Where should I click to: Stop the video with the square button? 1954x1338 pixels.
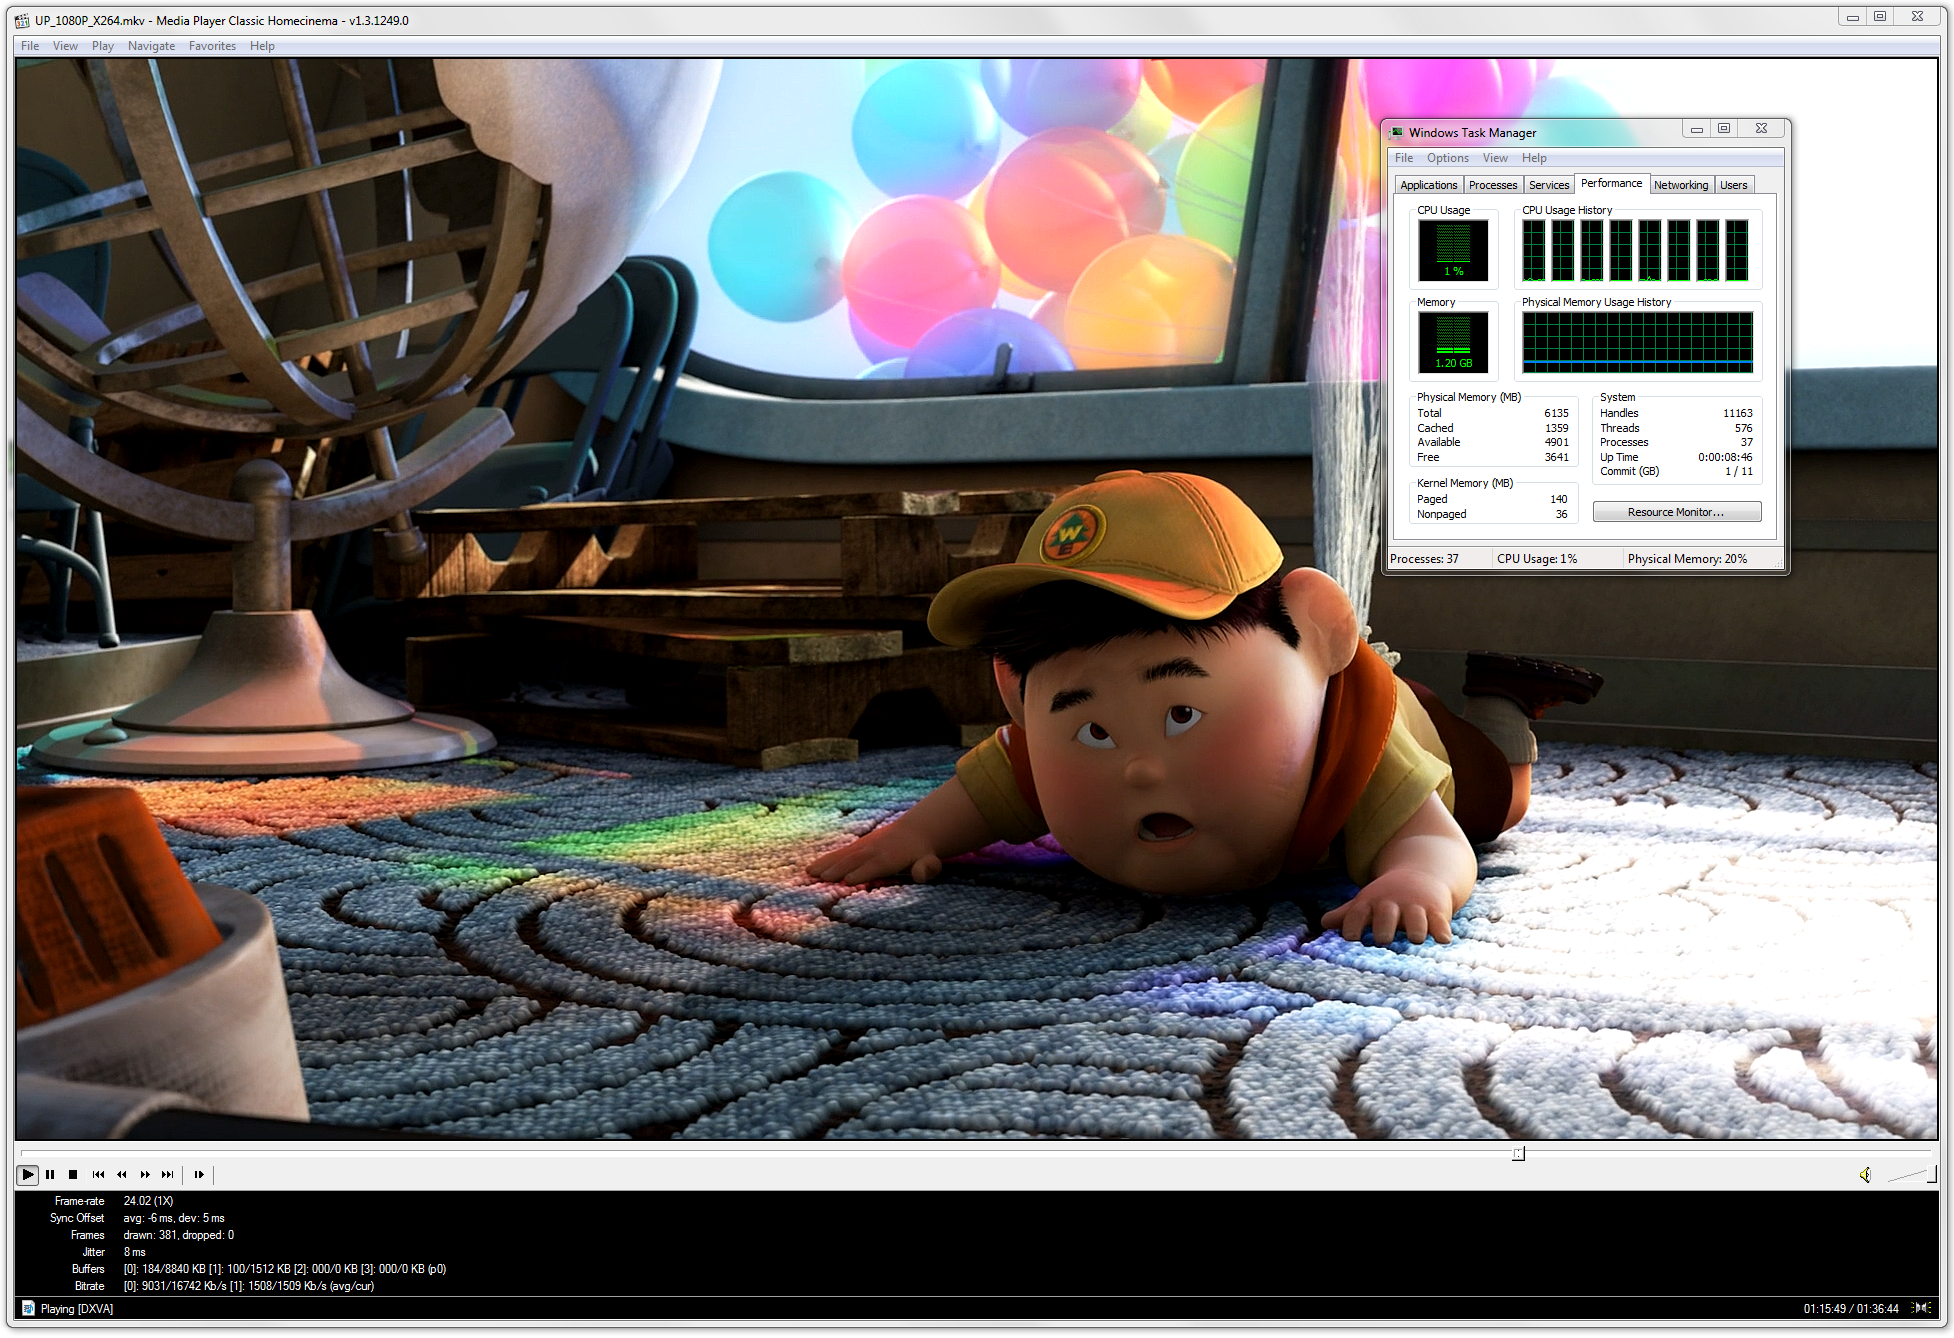coord(73,1174)
